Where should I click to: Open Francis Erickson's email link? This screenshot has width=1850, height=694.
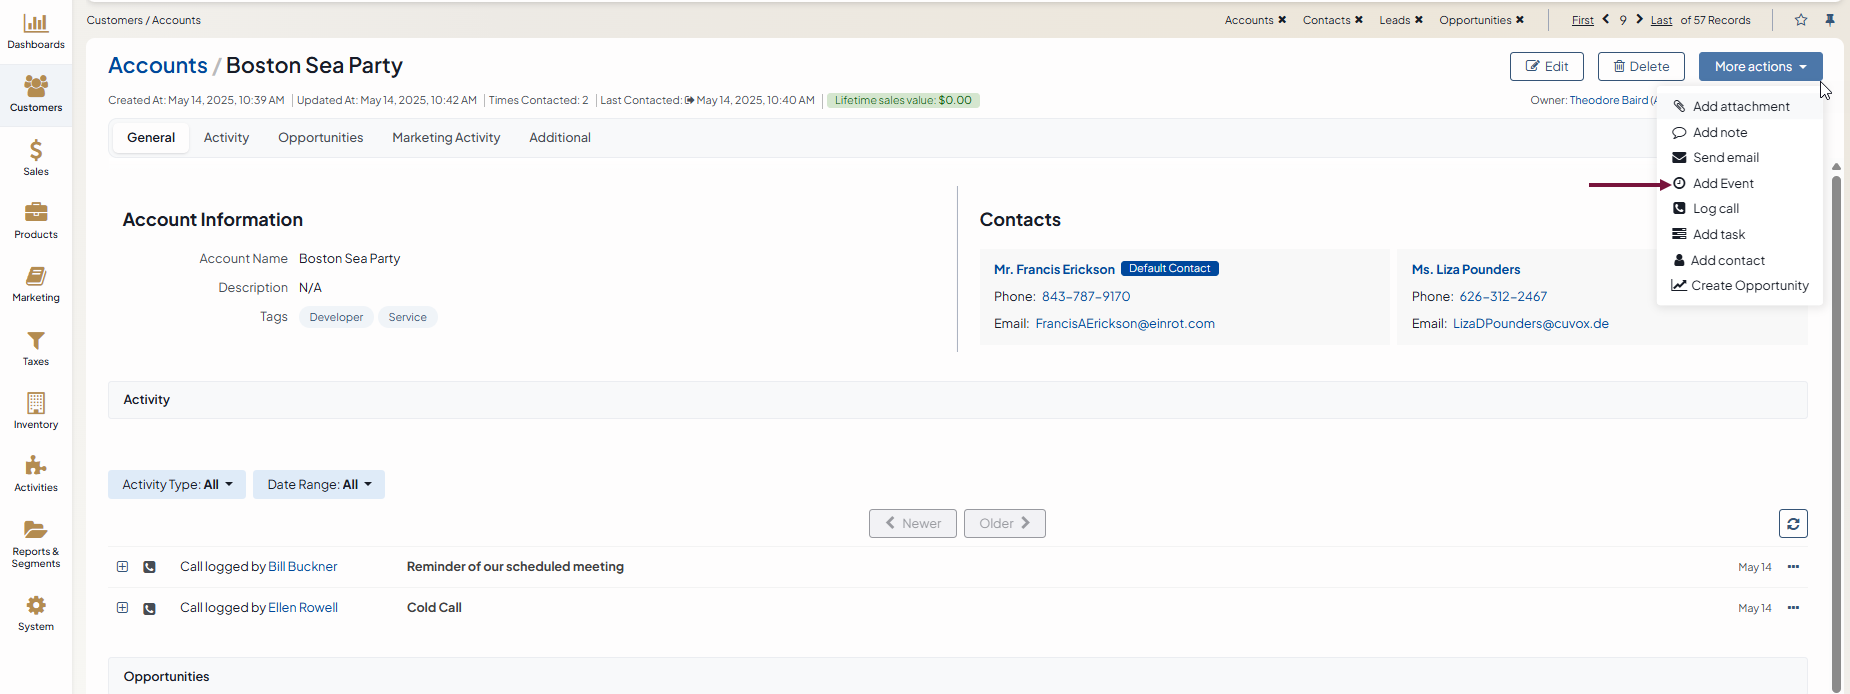[x=1125, y=324]
